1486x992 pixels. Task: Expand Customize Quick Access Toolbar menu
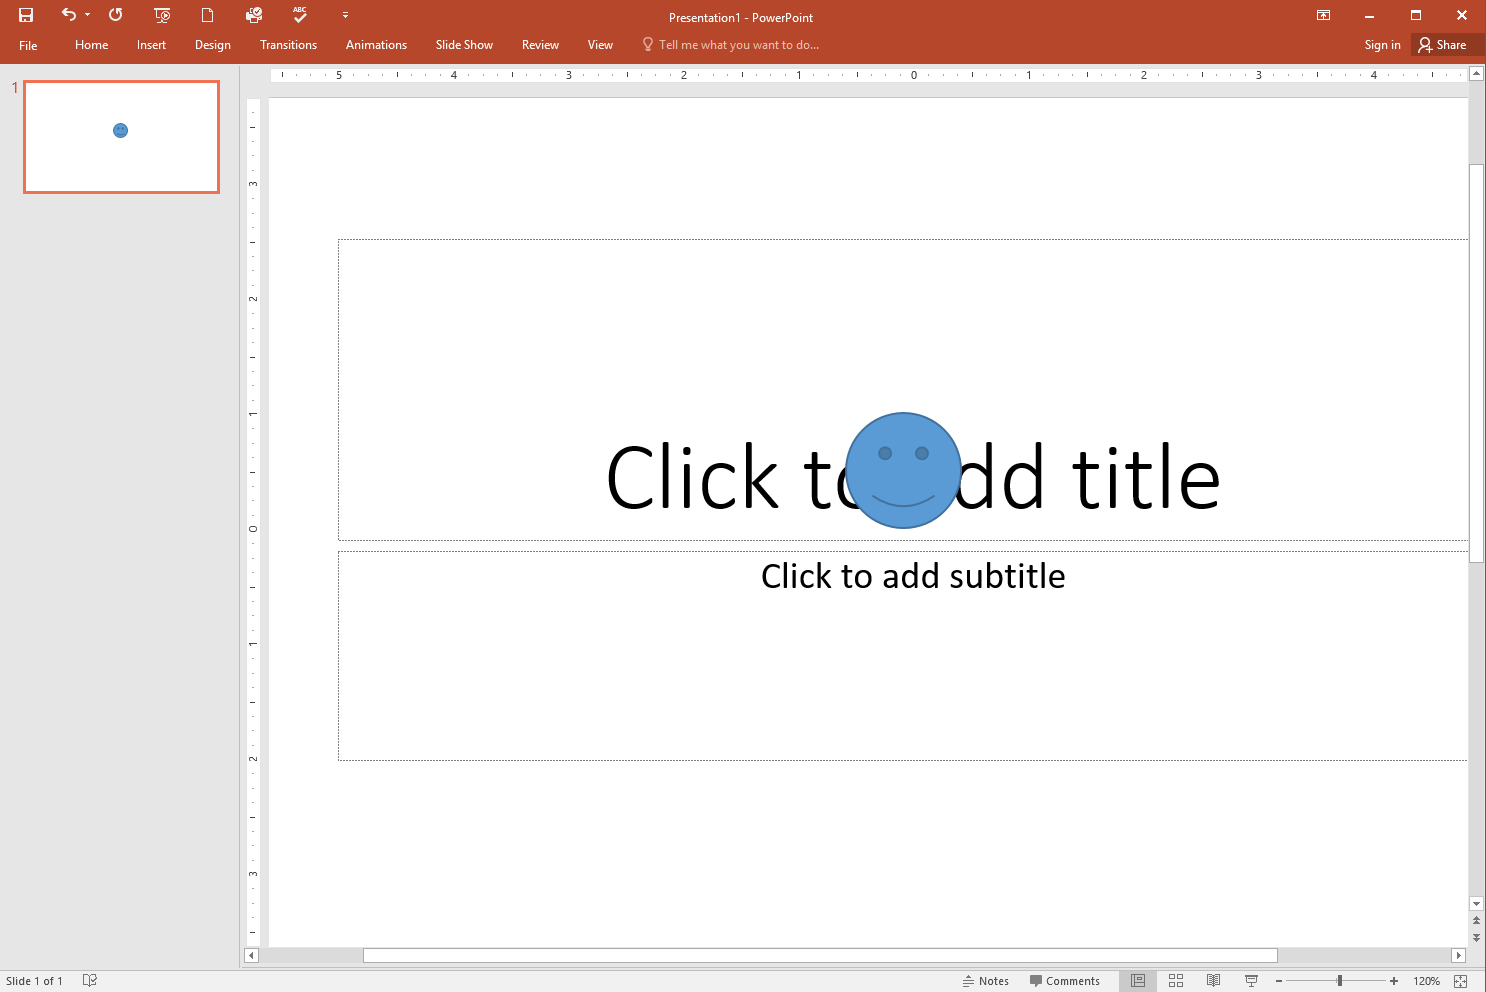coord(345,15)
